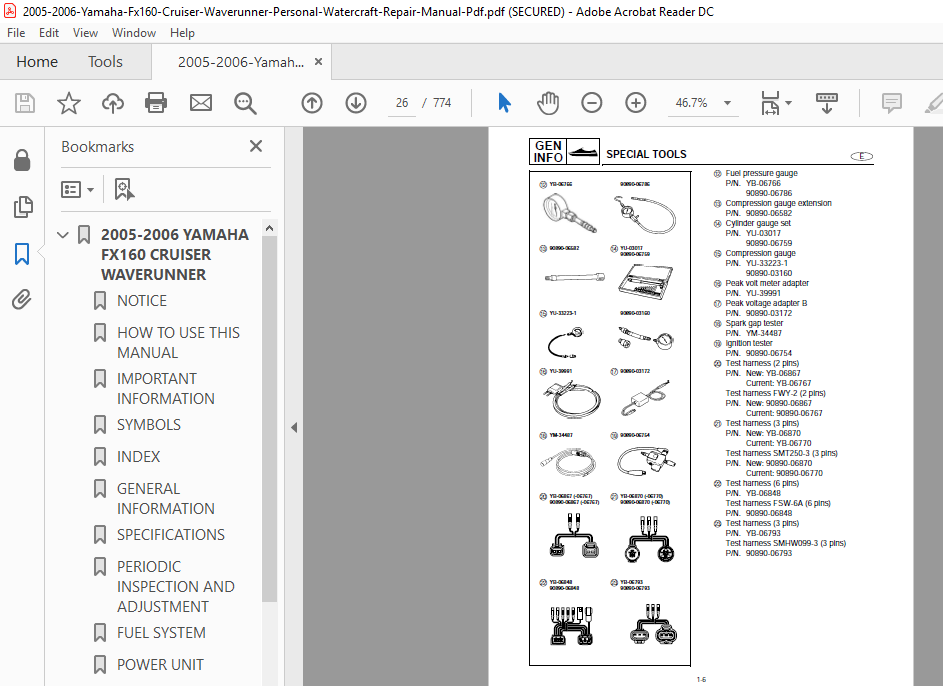Viewport: 943px width, 686px height.
Task: Collapse the navigation pane with the left arrow
Action: coord(293,427)
